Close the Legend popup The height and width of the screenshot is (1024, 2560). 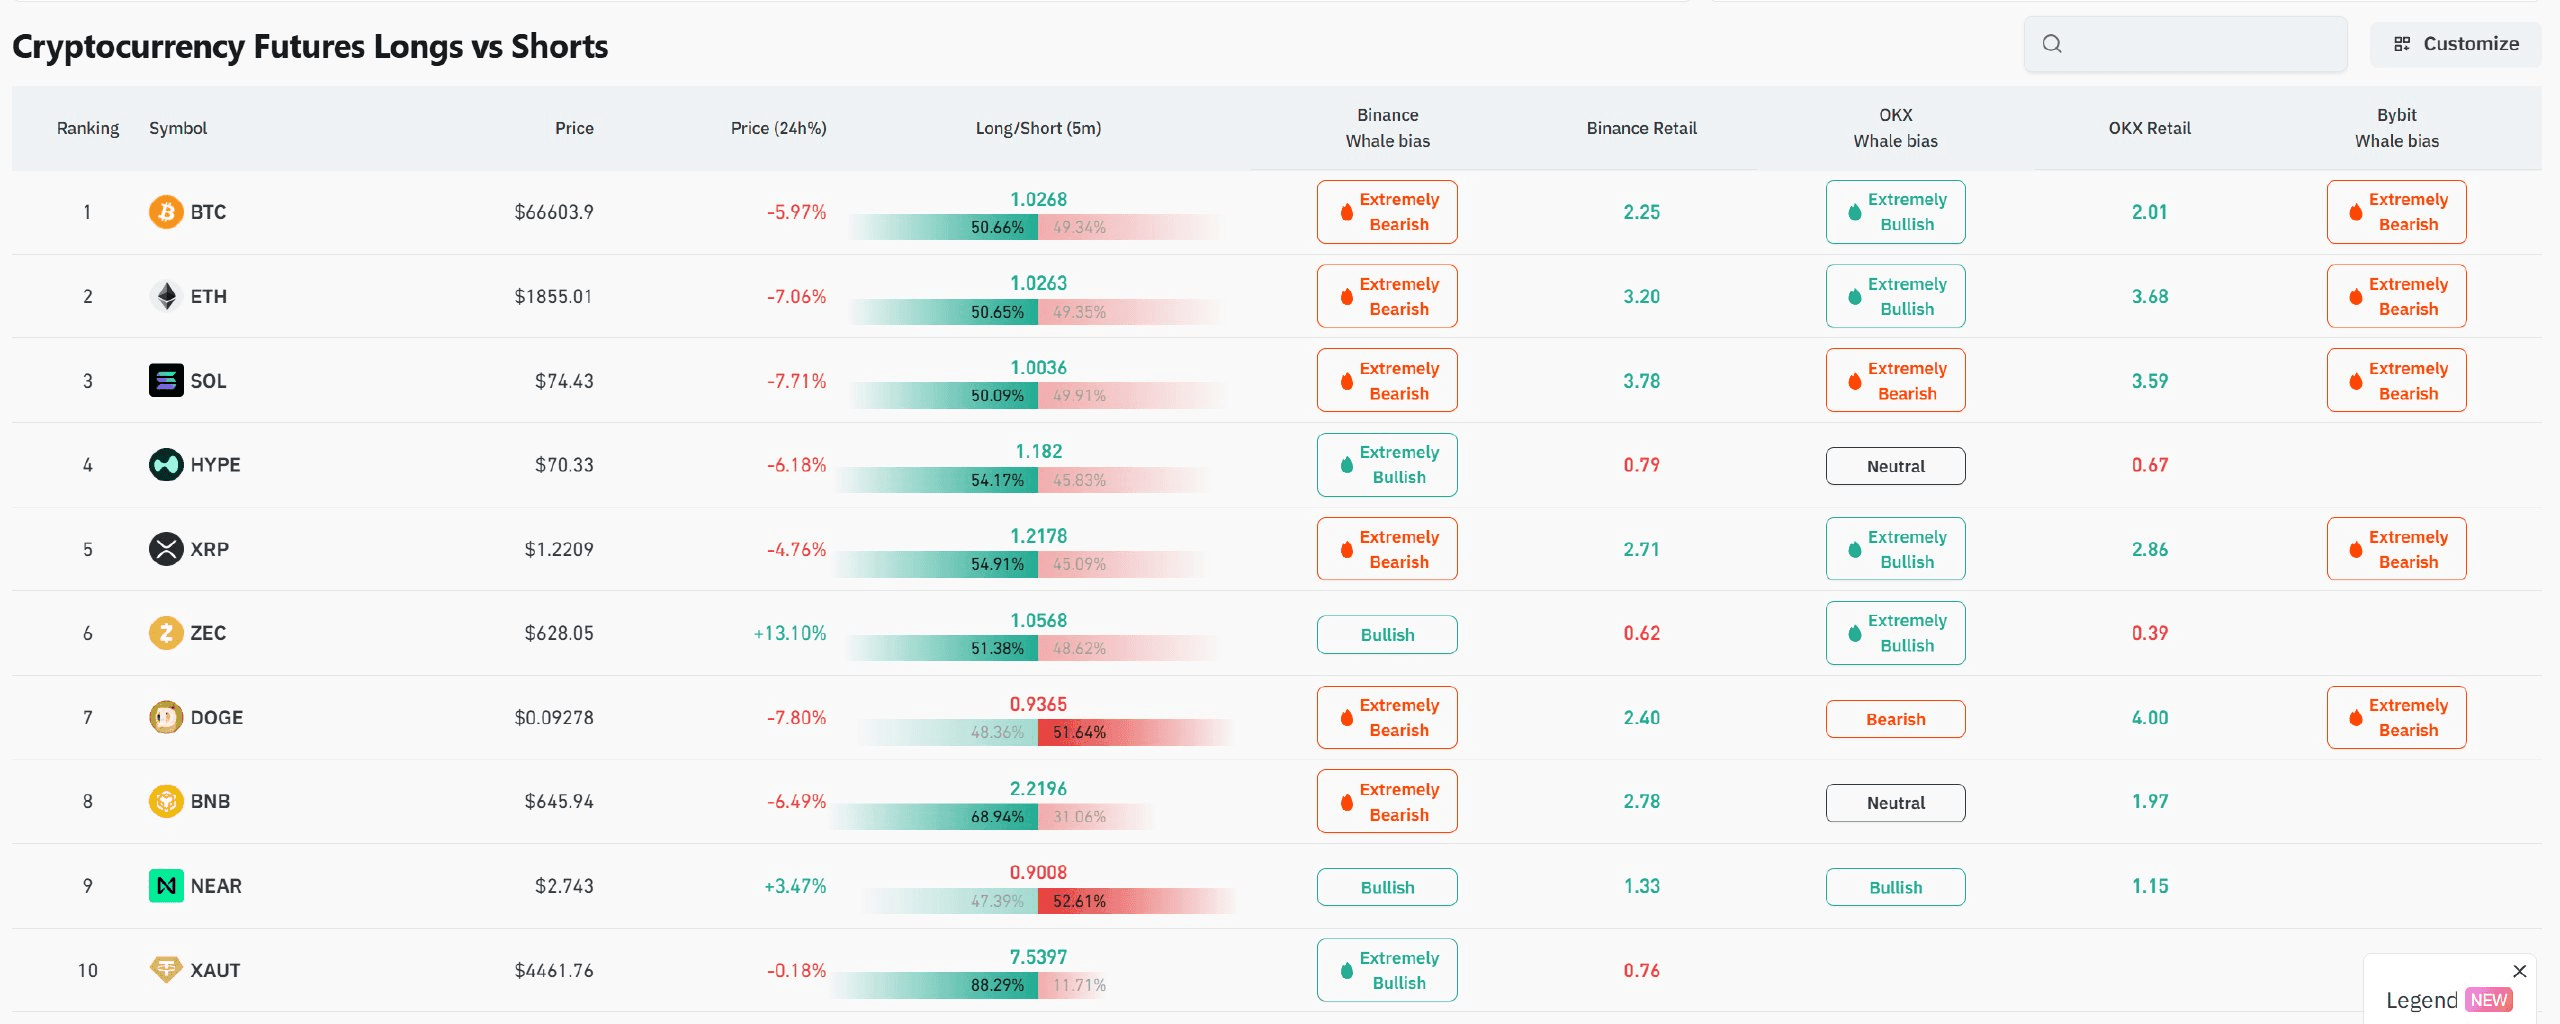click(x=2520, y=971)
